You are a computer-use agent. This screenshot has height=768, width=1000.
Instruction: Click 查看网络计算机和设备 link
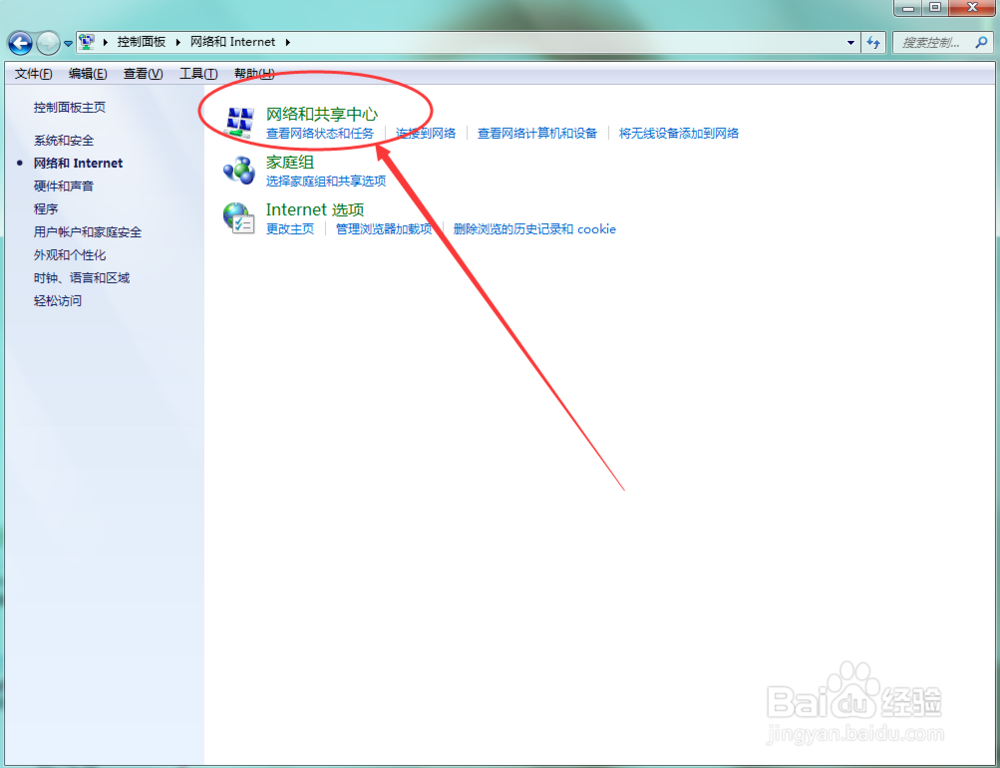pyautogui.click(x=537, y=133)
